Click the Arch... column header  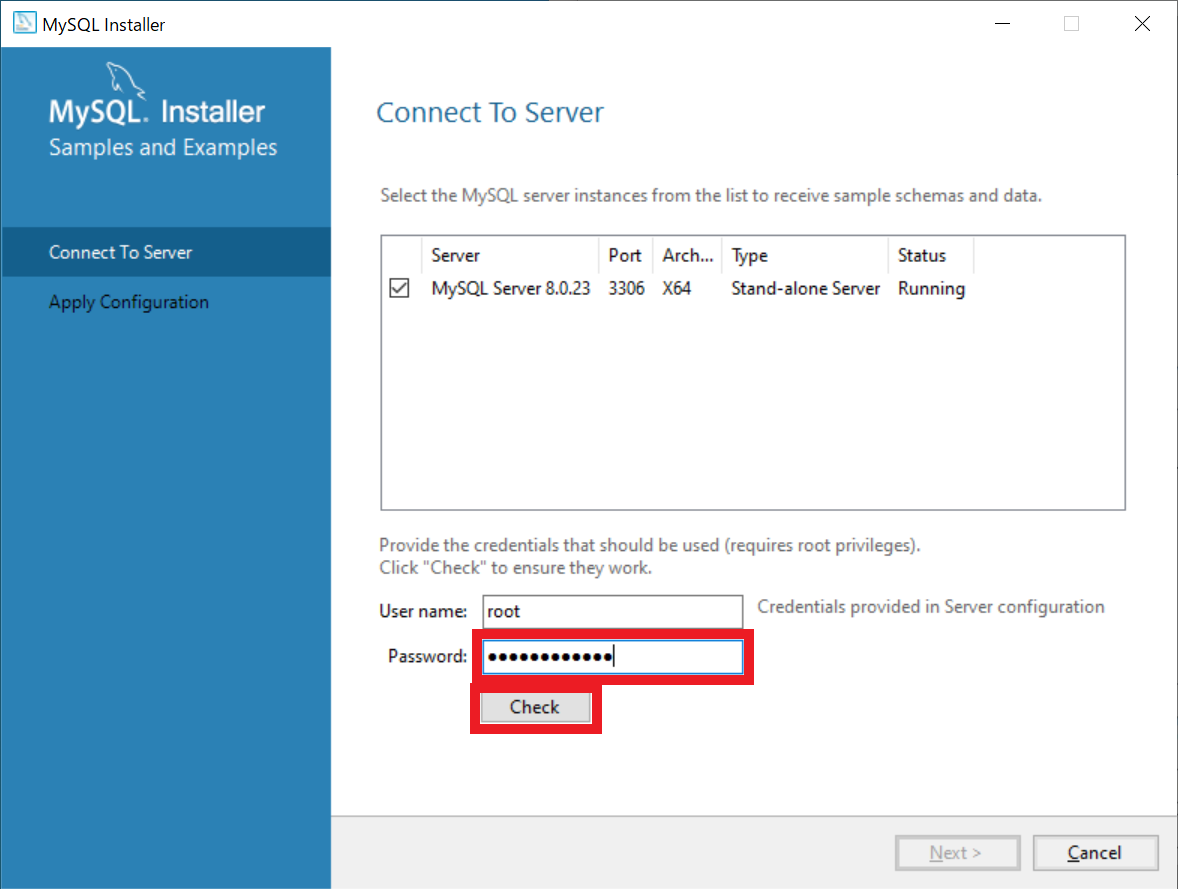(x=687, y=256)
